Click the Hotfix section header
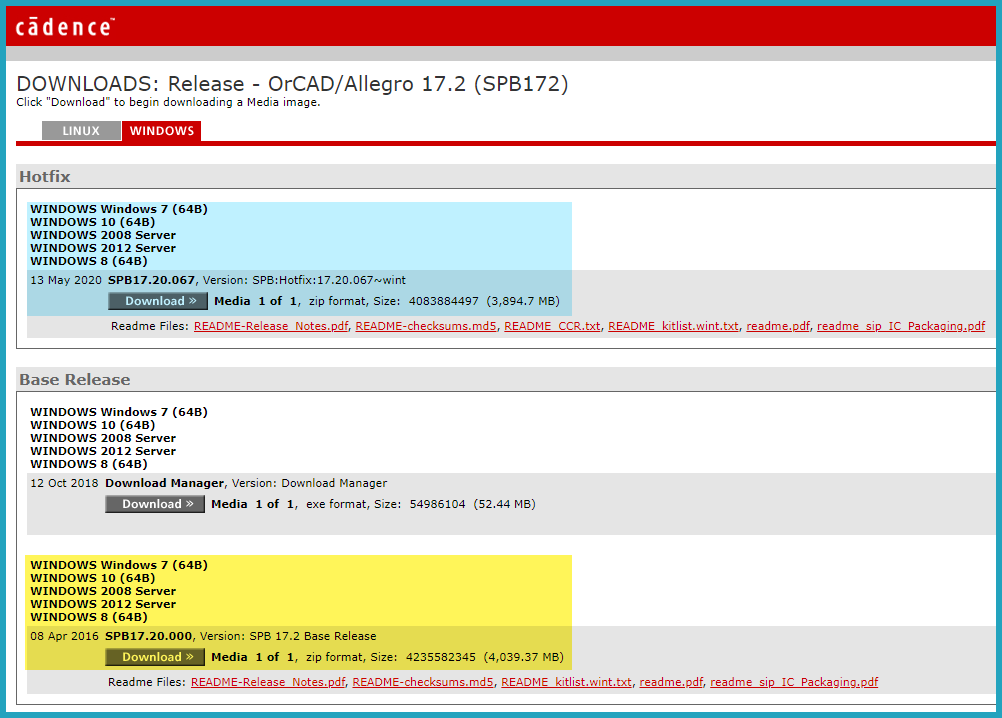 coord(45,176)
